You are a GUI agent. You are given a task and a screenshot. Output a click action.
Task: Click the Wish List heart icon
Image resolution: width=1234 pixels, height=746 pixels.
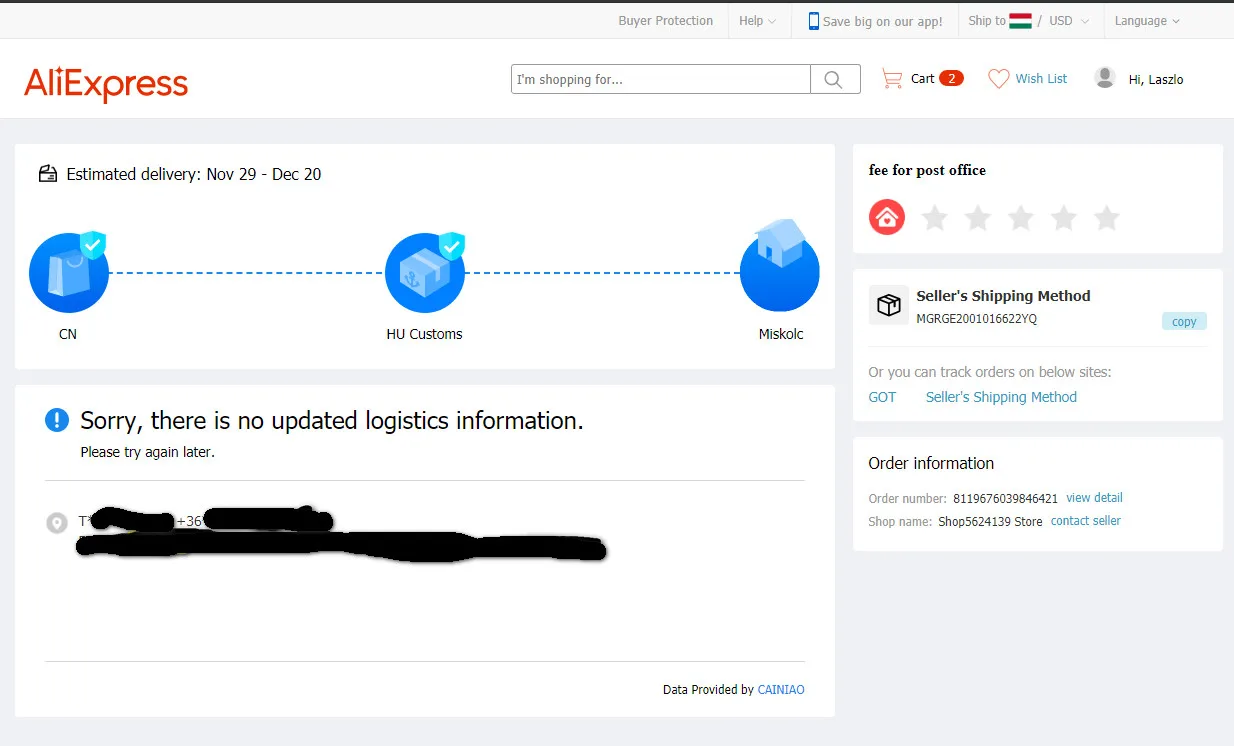tap(998, 78)
